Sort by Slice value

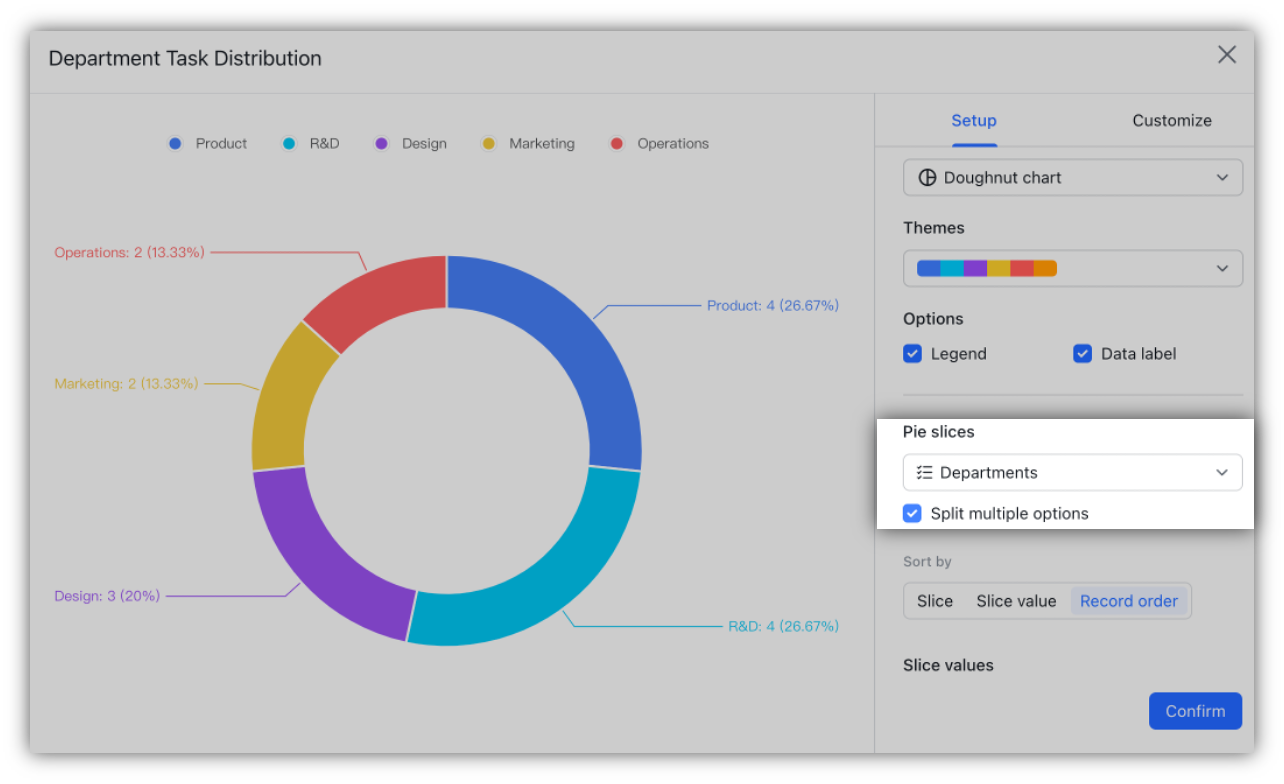pyautogui.click(x=1016, y=601)
